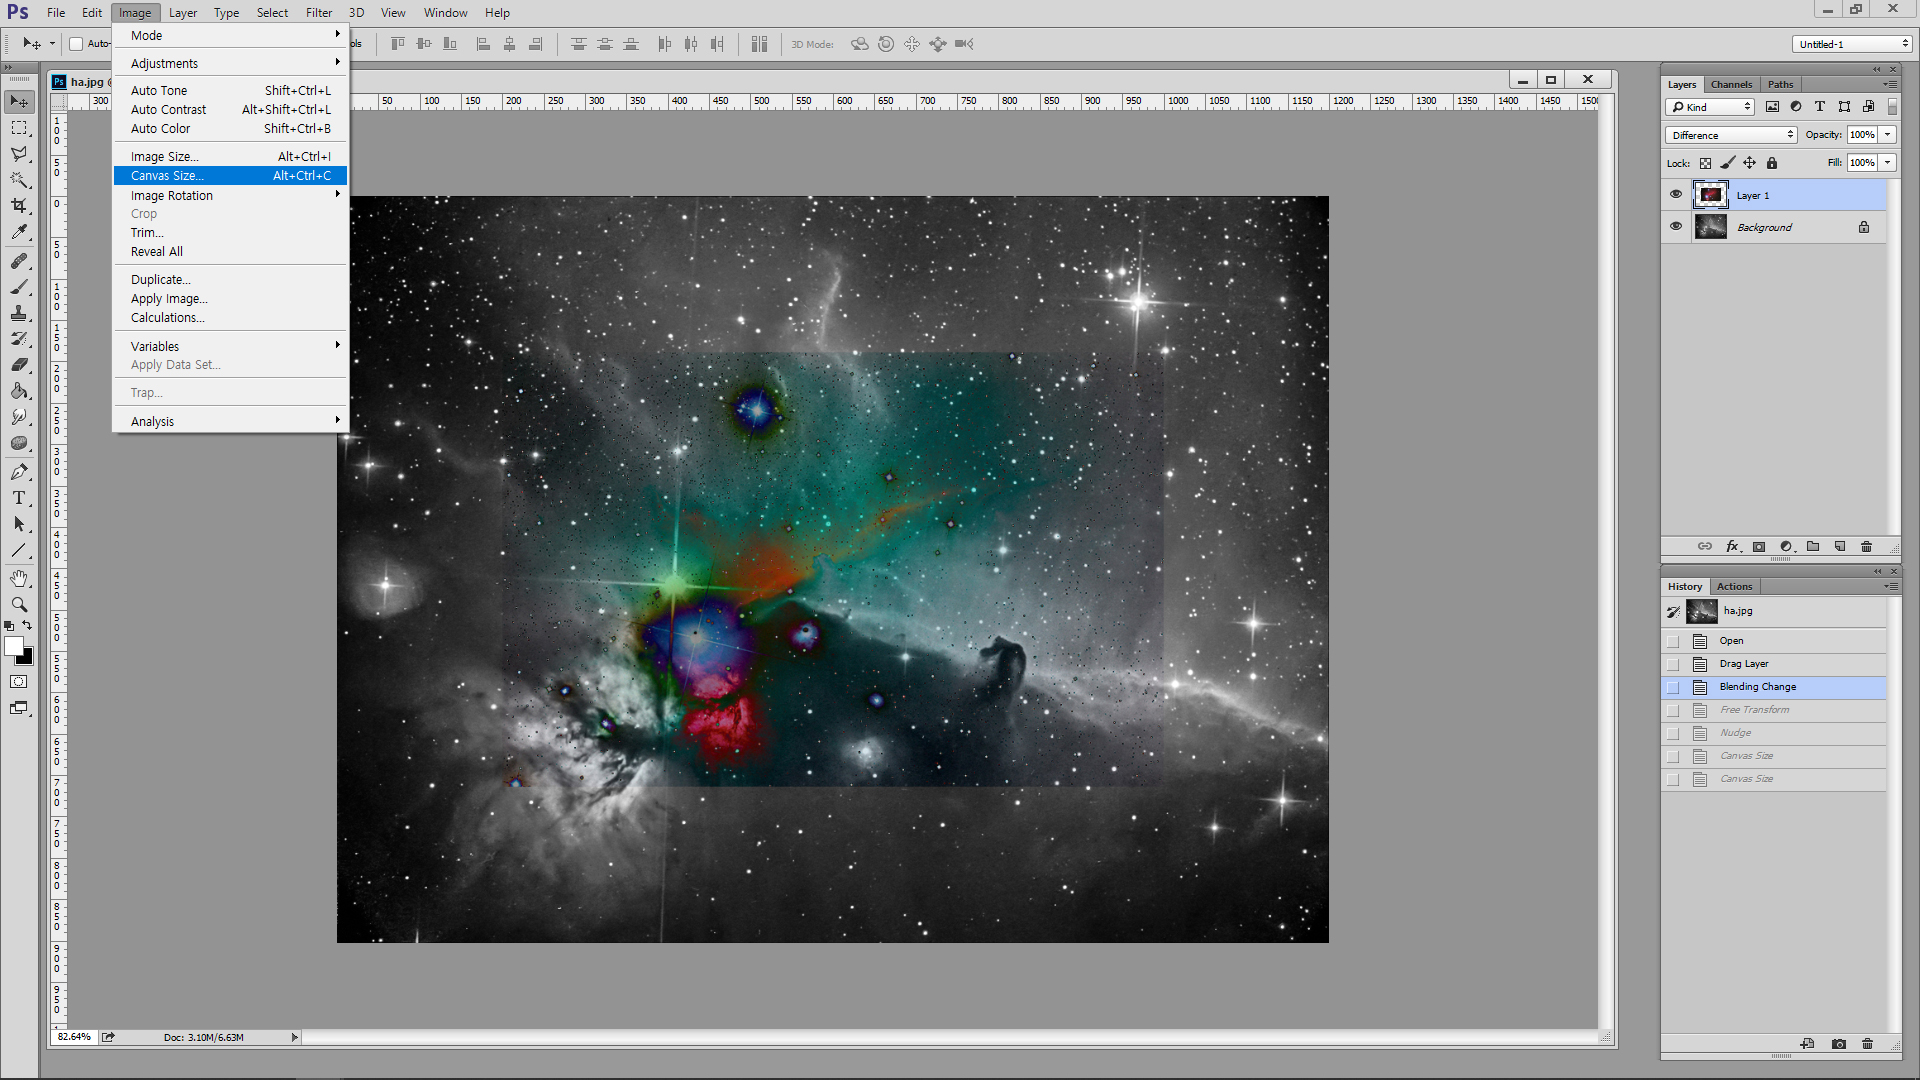Viewport: 1920px width, 1080px height.
Task: Switch to the Actions tab
Action: pos(1734,586)
